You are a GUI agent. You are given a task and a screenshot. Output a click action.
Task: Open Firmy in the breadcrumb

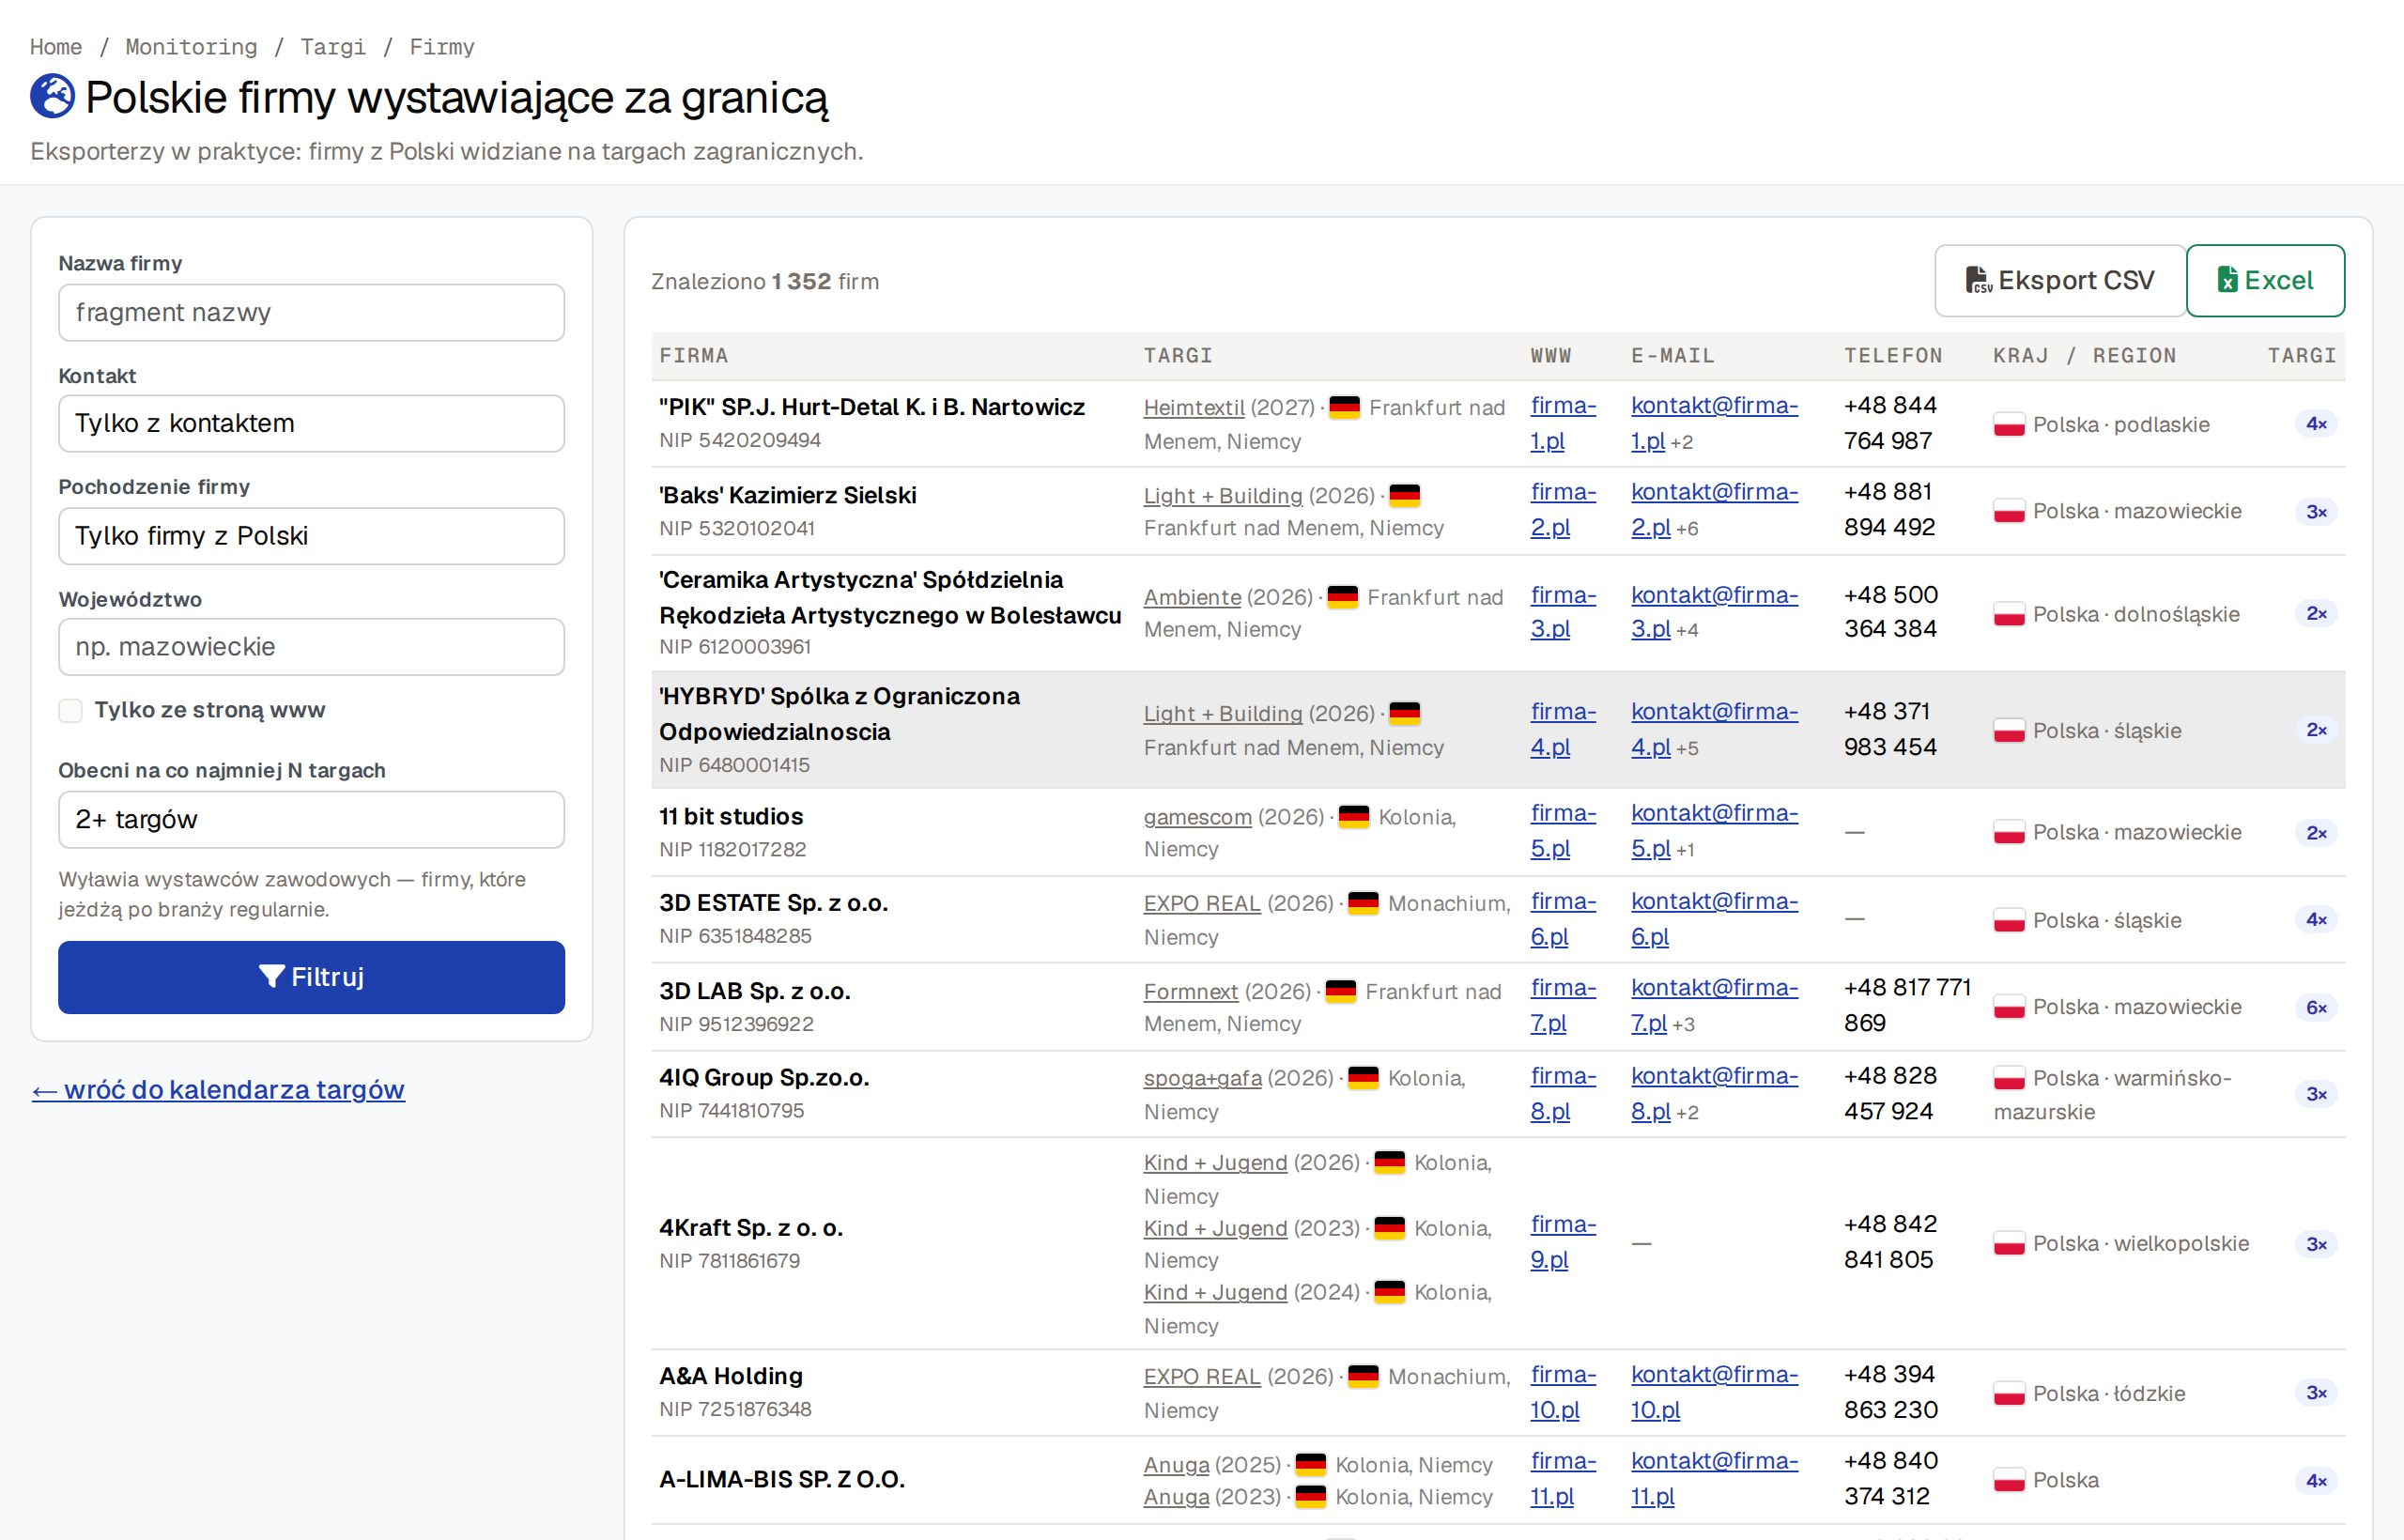442,47
